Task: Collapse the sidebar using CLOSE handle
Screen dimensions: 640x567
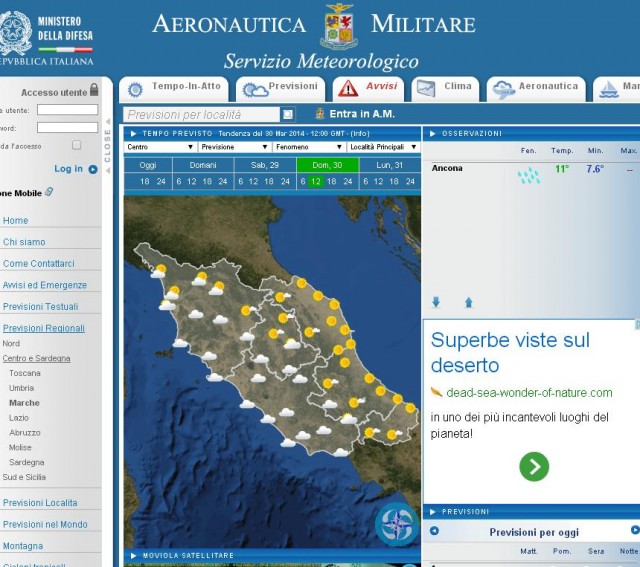Action: 108,147
